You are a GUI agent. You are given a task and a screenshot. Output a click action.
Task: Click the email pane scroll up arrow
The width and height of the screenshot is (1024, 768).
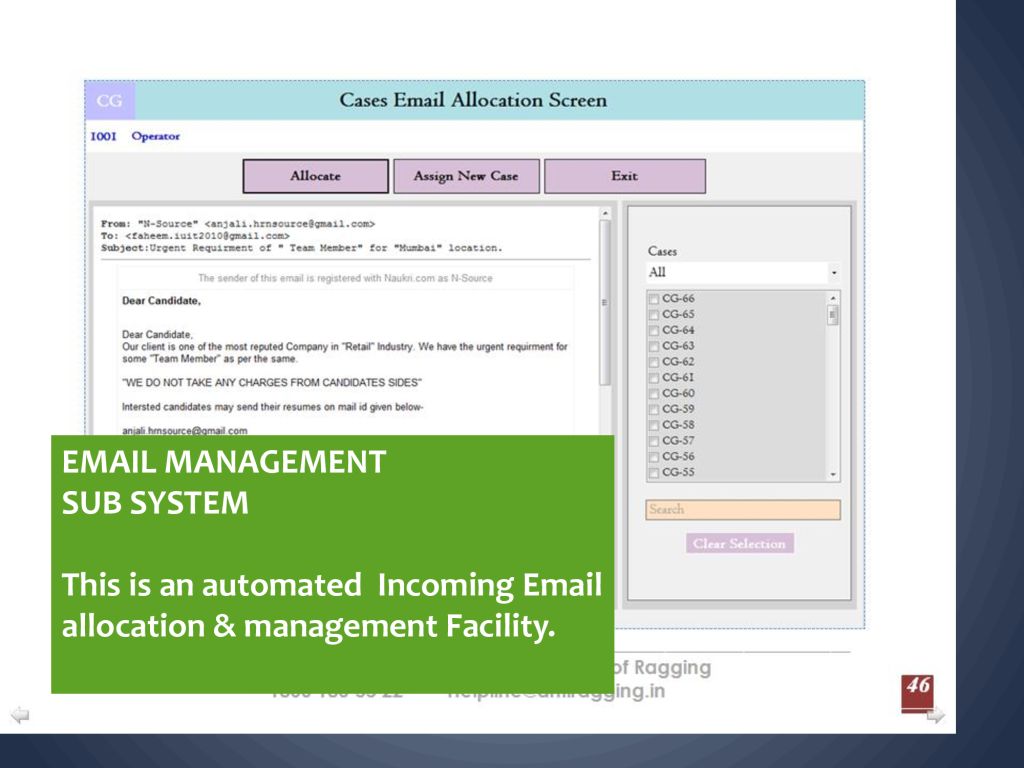point(604,213)
